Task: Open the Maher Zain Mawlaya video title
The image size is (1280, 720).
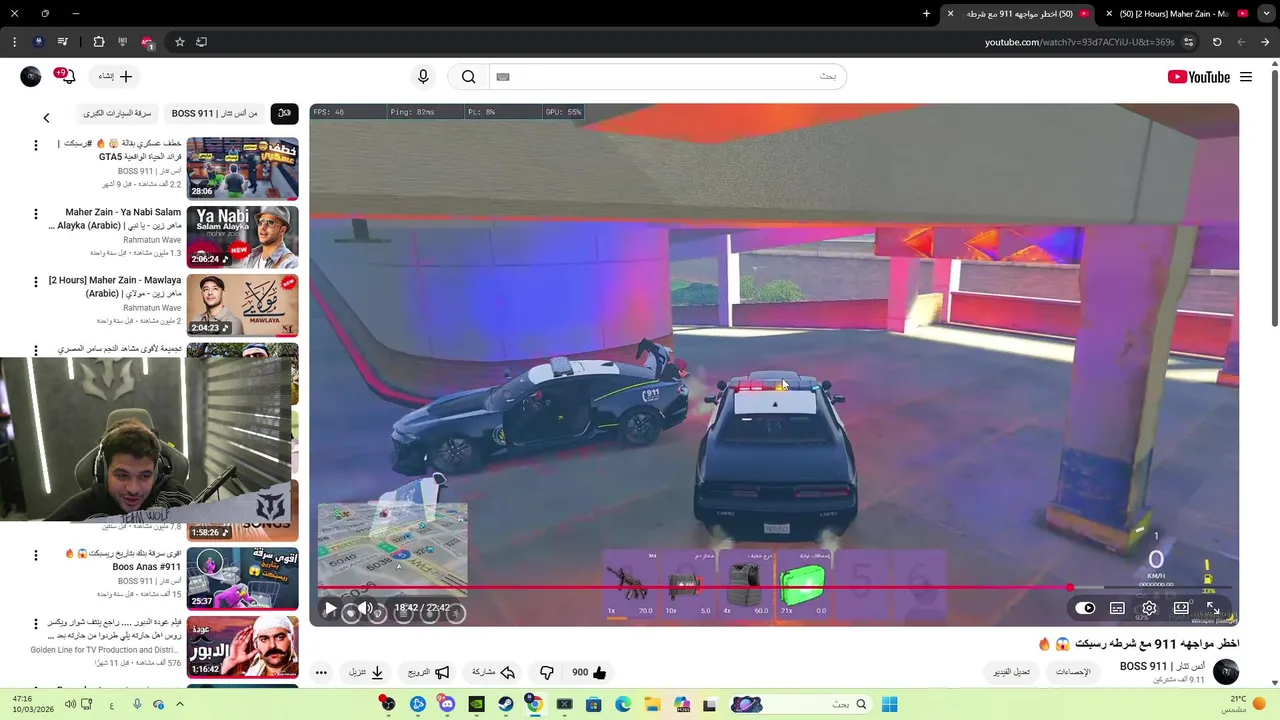Action: point(115,287)
